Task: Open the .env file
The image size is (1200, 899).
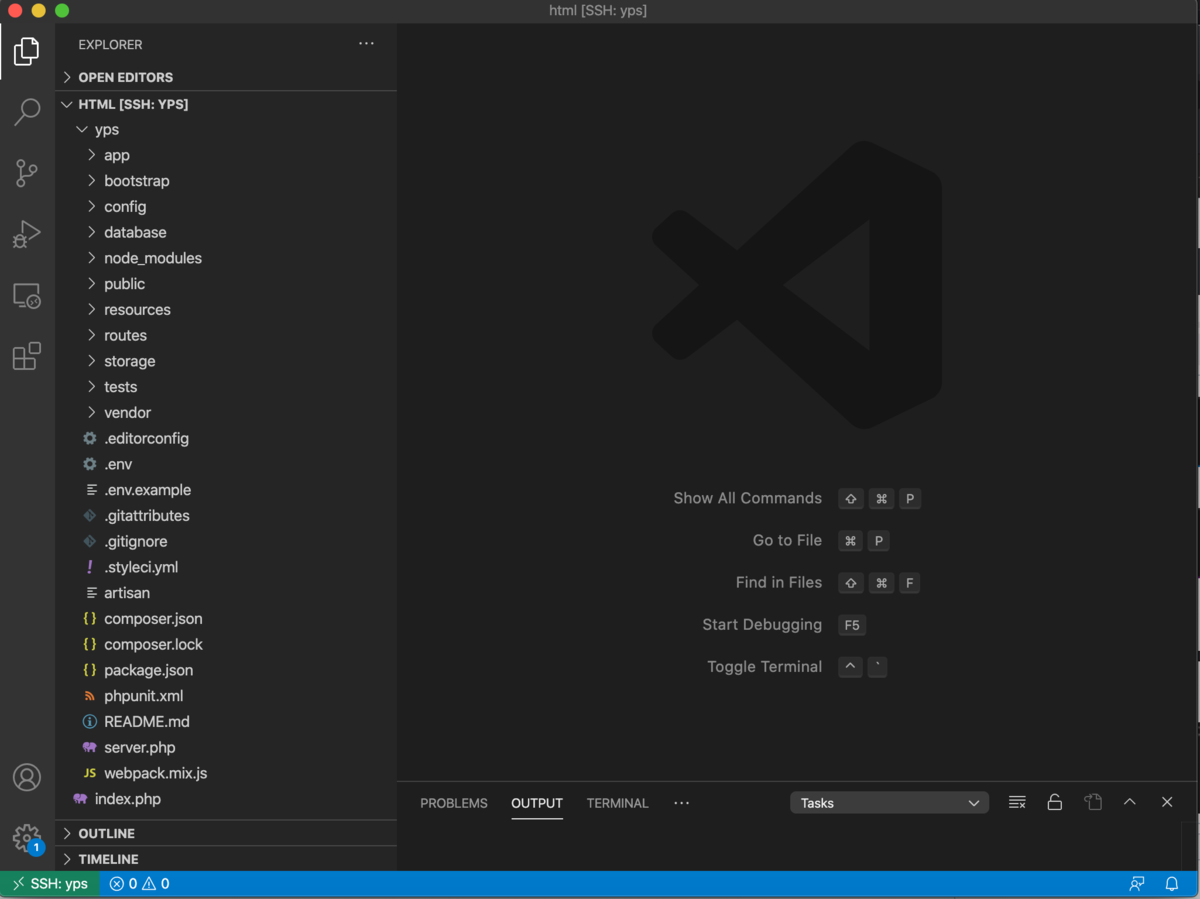Action: (226, 464)
